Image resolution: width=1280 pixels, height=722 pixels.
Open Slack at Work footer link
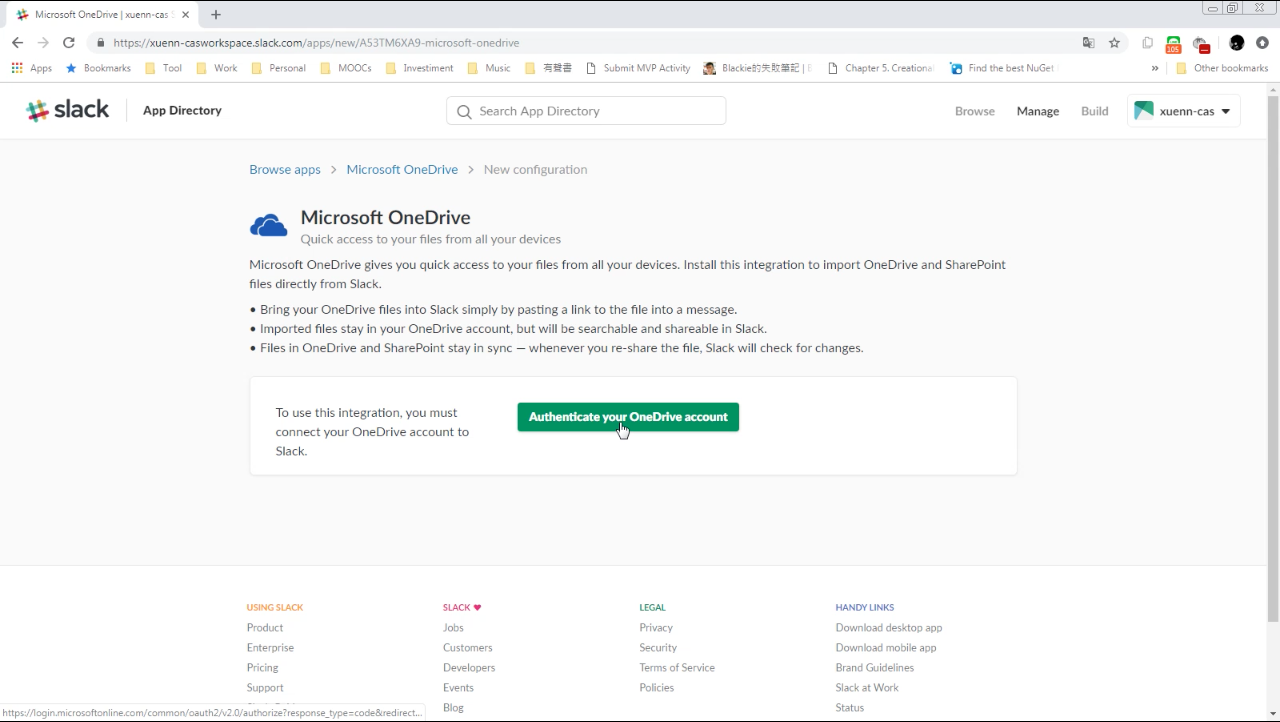click(x=867, y=687)
